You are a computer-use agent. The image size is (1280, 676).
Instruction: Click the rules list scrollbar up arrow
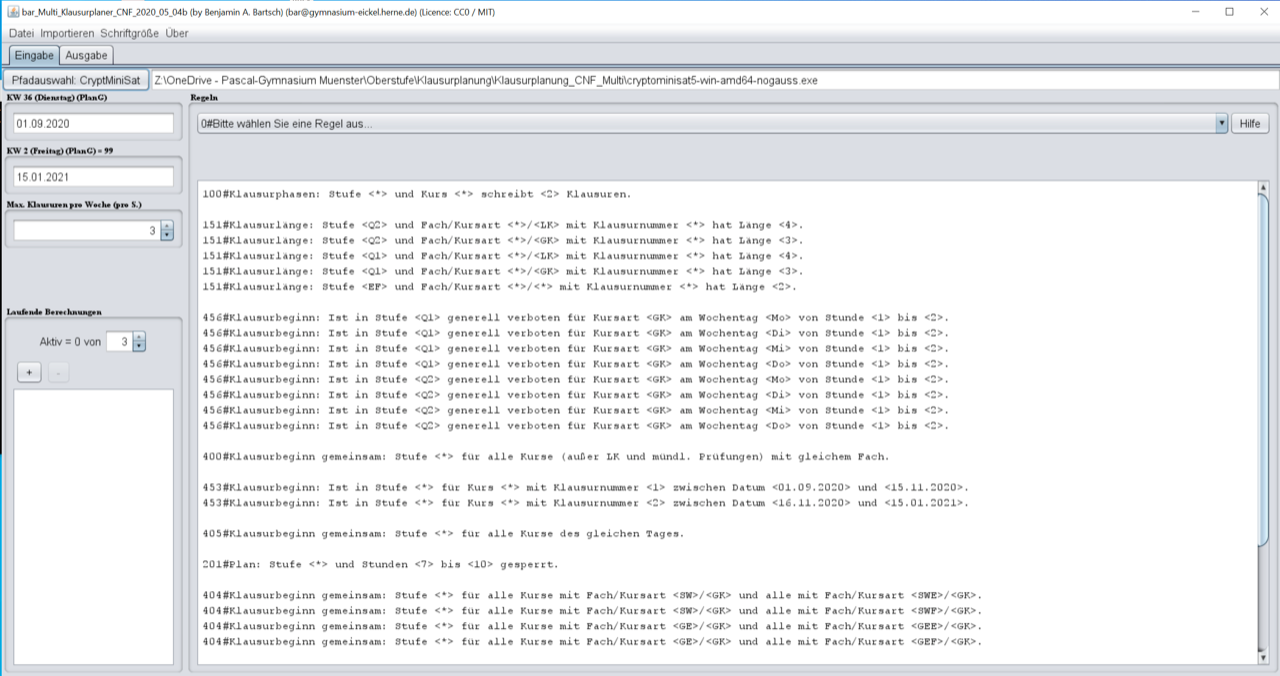(1262, 188)
